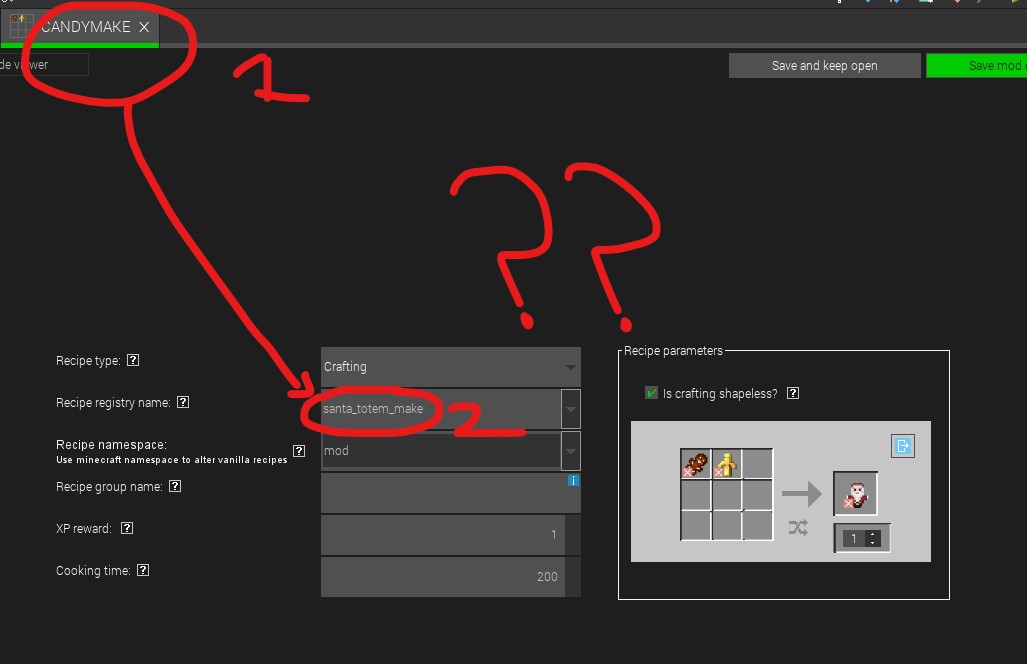Increase output count using the stepper

point(872,533)
